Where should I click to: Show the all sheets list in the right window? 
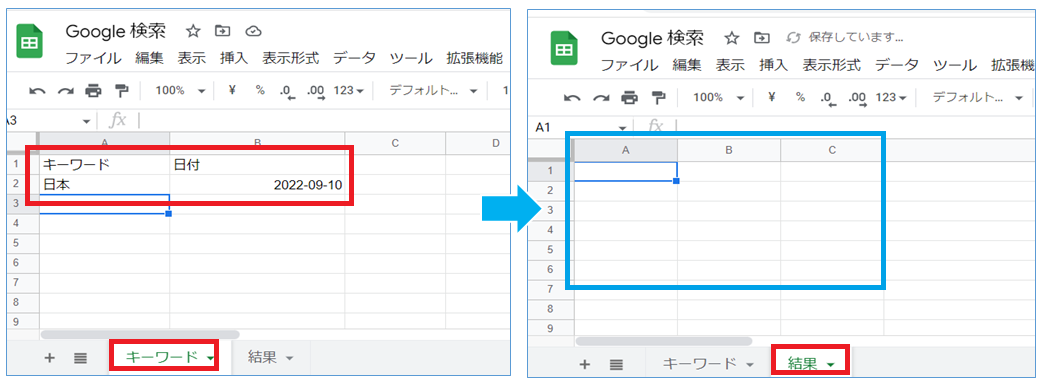coord(615,365)
